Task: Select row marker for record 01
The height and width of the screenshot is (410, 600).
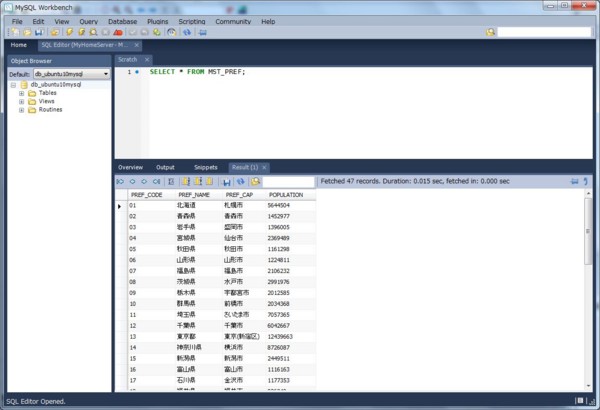Action: click(x=121, y=206)
